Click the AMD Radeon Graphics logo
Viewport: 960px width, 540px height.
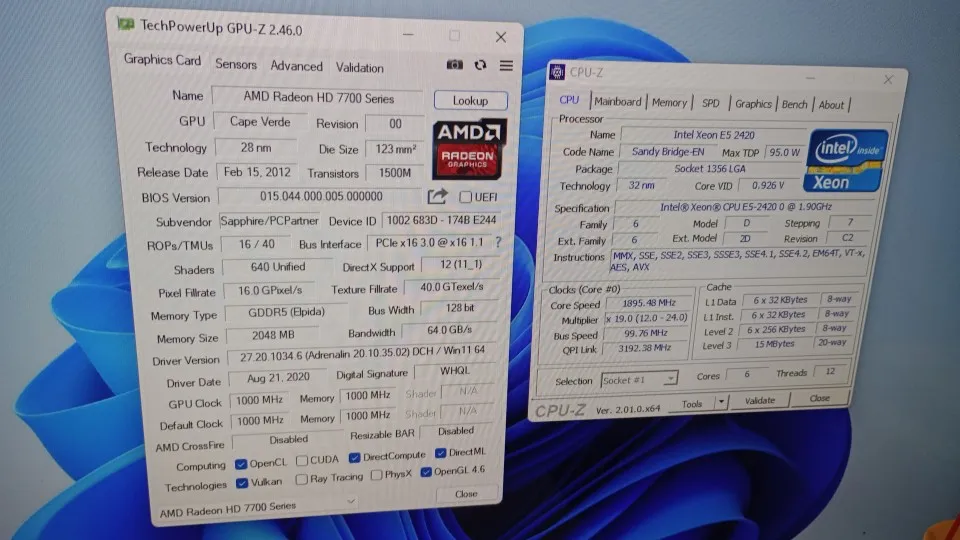pos(470,149)
